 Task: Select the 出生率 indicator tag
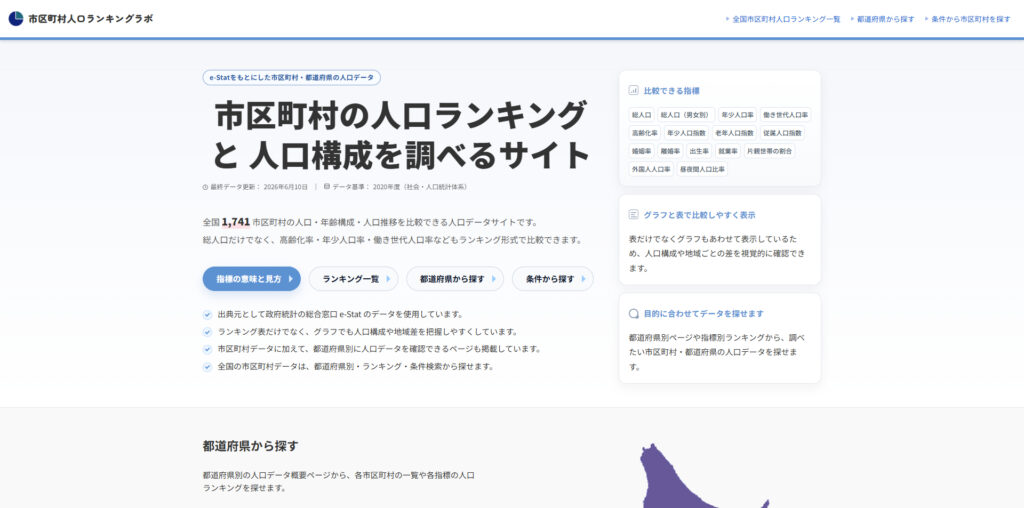699,151
